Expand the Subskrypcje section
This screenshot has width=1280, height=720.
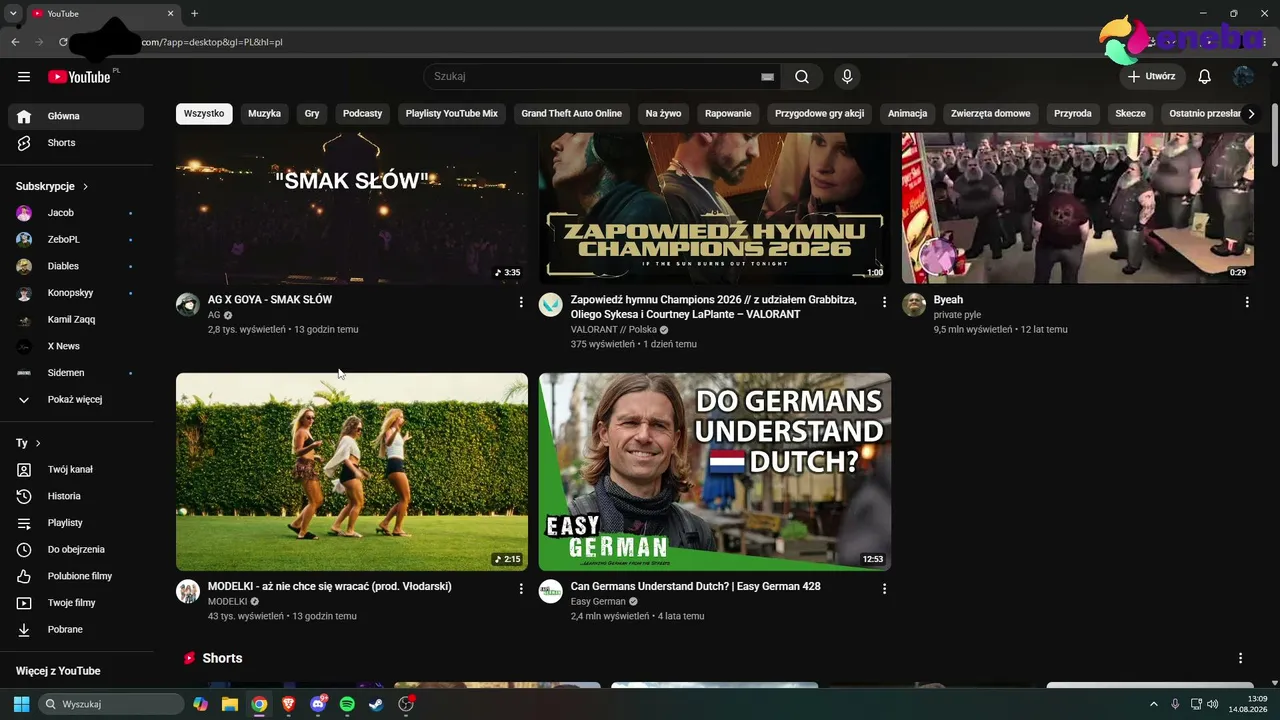click(53, 186)
